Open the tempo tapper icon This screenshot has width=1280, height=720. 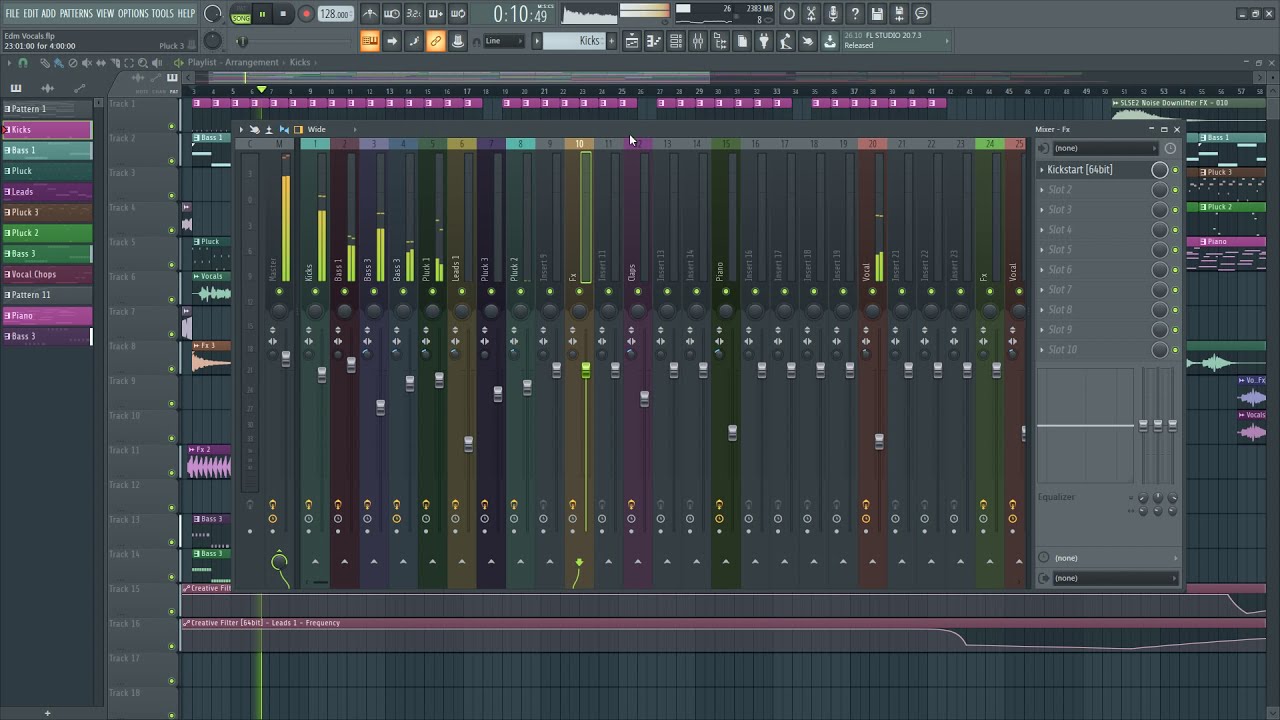(785, 41)
